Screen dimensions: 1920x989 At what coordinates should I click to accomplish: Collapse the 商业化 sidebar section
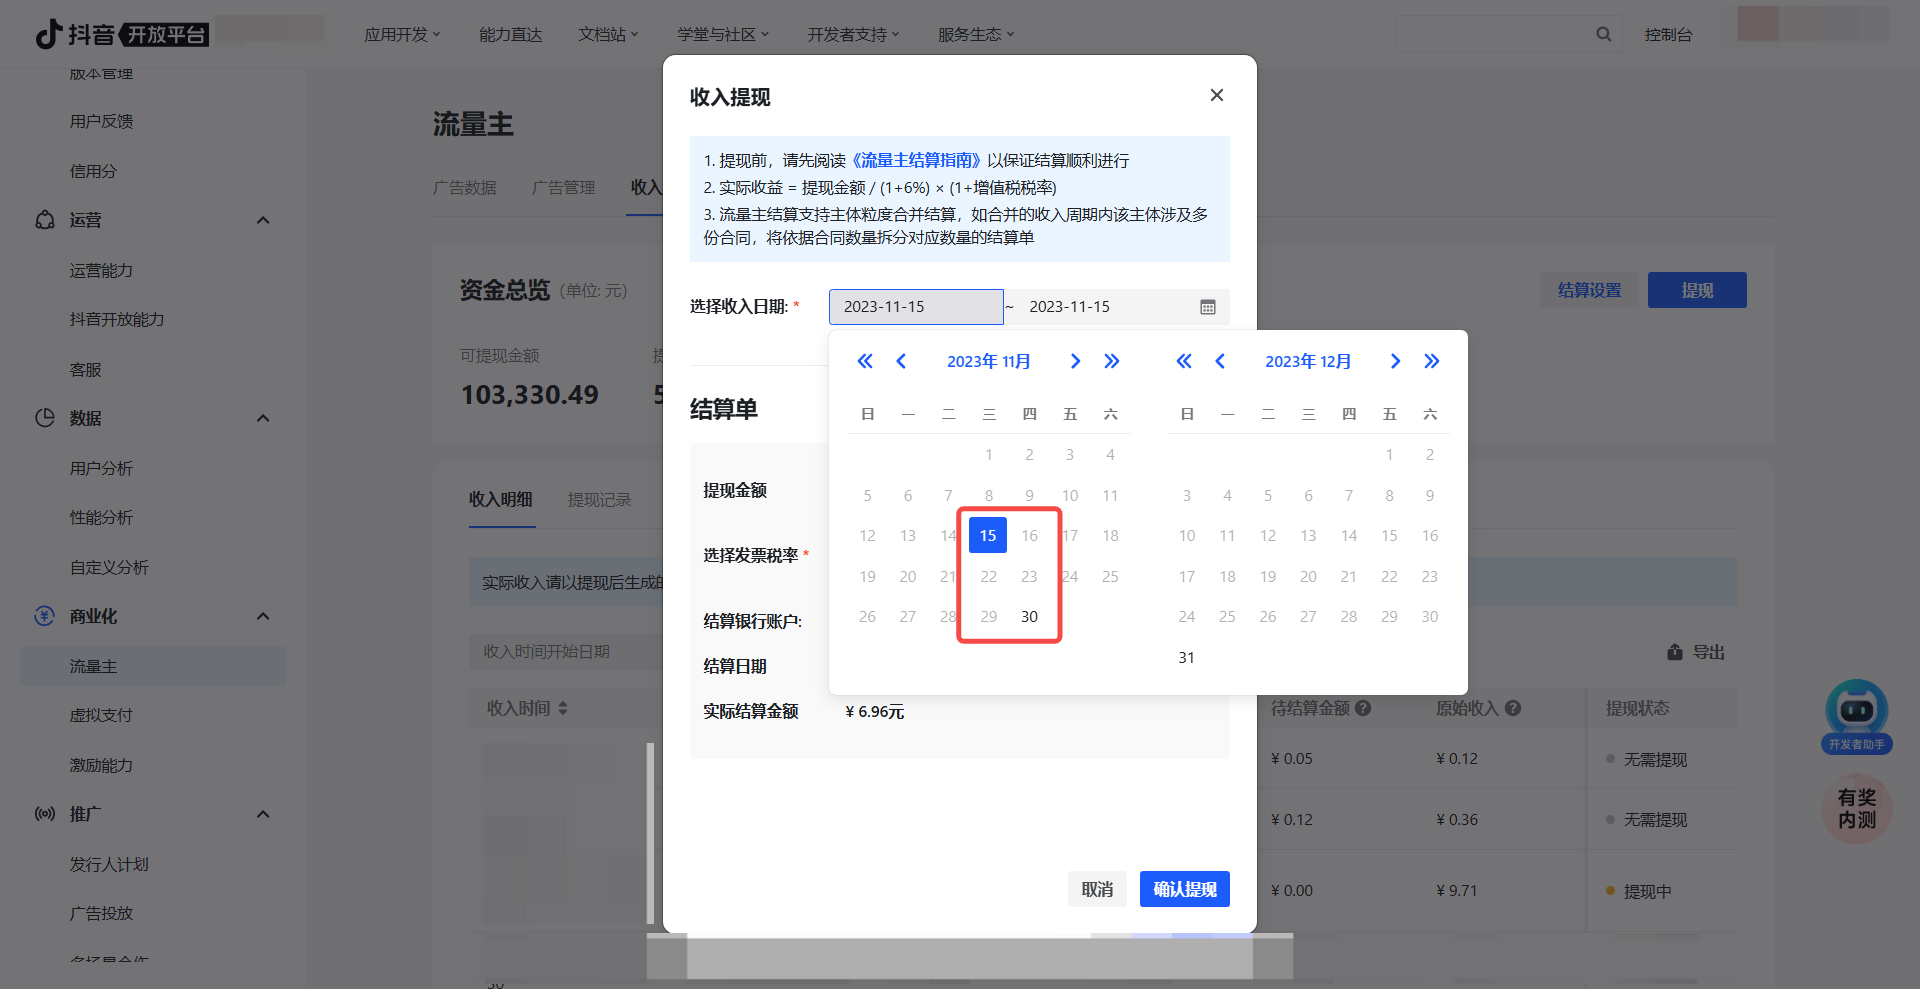click(263, 616)
